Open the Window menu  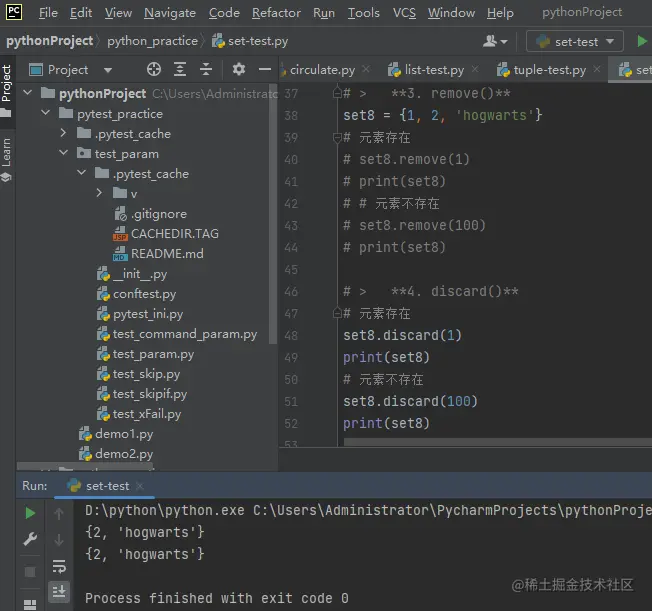(x=451, y=13)
